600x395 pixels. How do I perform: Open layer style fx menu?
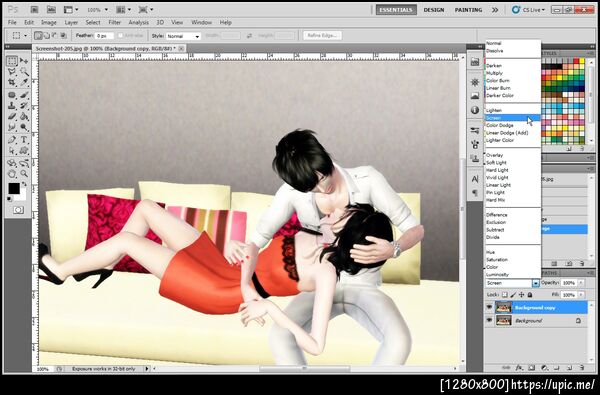click(519, 368)
